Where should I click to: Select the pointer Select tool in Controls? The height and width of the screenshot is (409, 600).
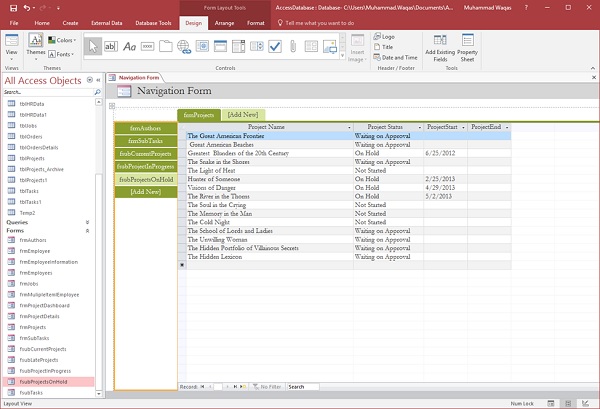coord(93,46)
